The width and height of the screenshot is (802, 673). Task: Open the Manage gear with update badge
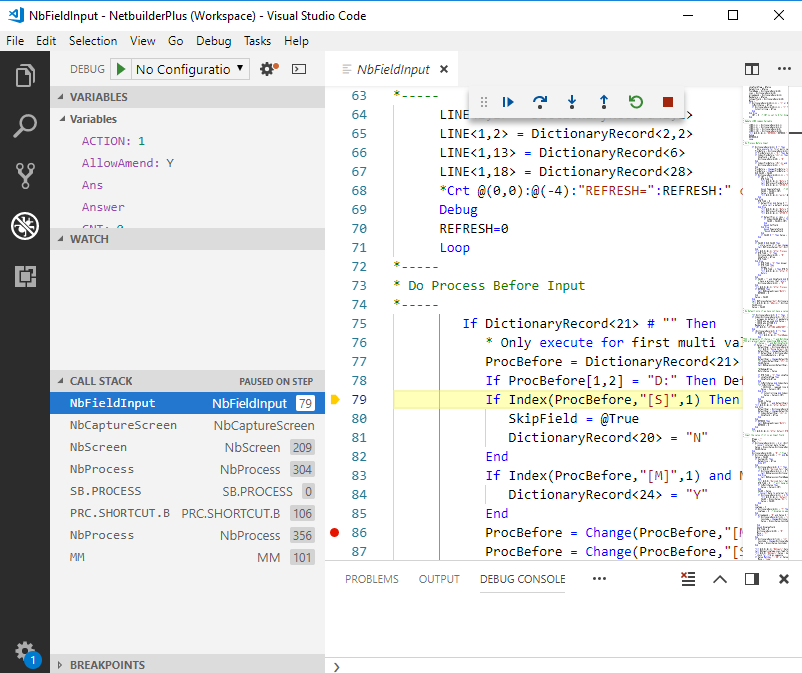point(25,652)
